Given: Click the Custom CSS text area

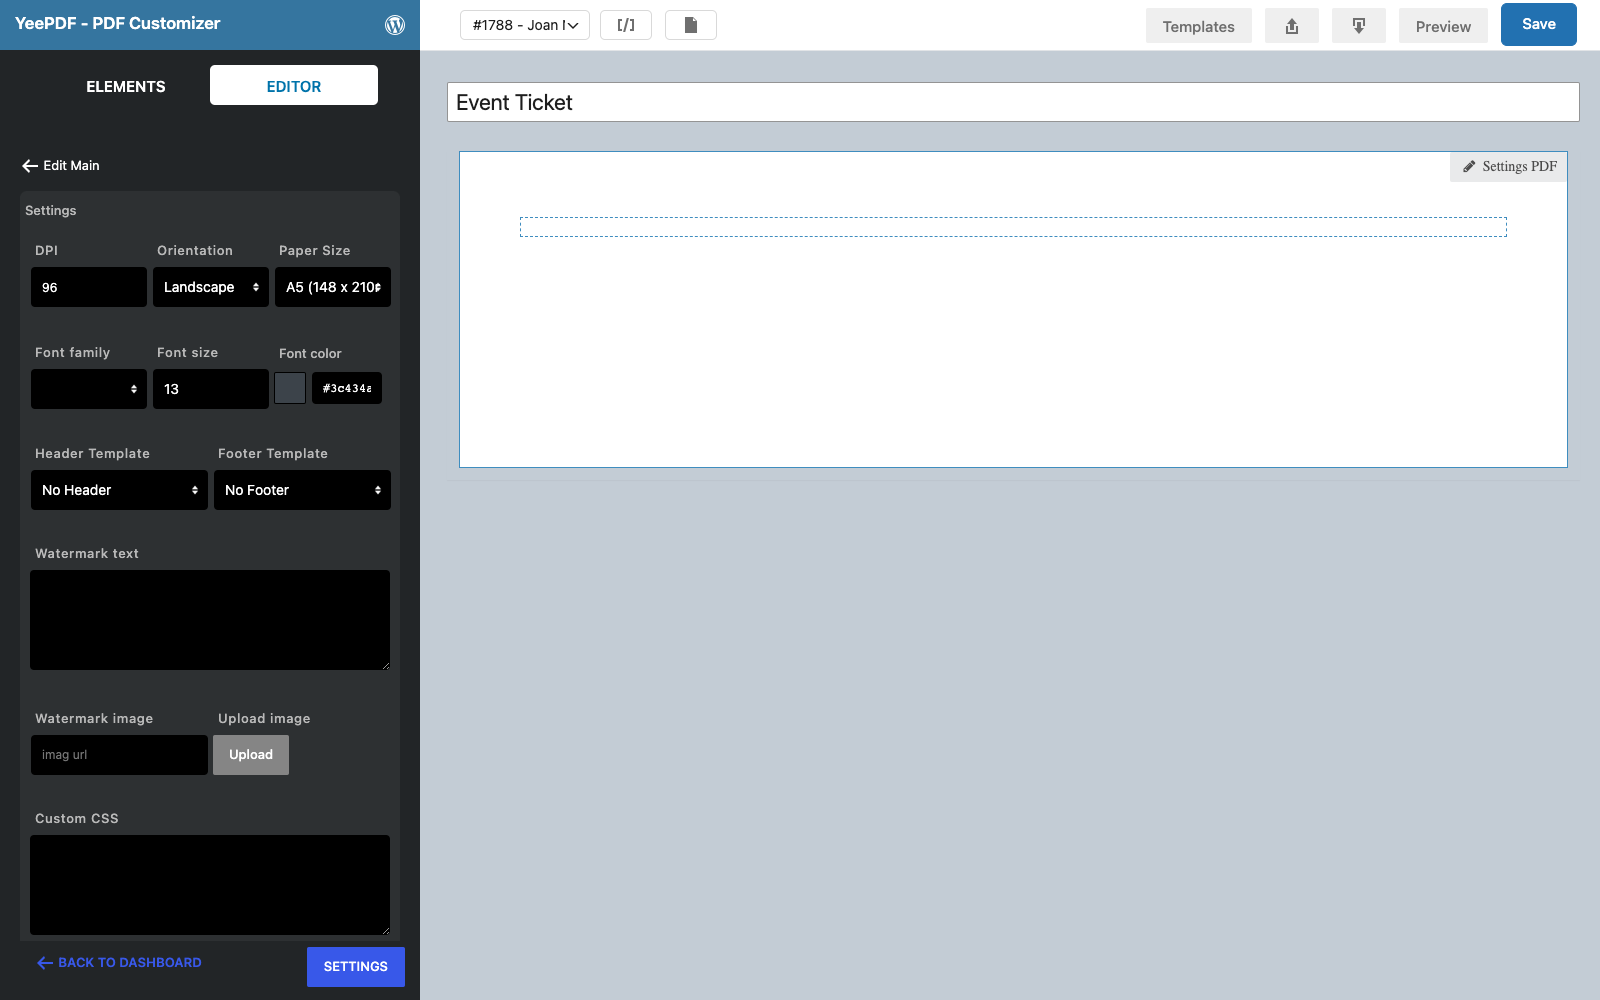Looking at the screenshot, I should pos(210,885).
